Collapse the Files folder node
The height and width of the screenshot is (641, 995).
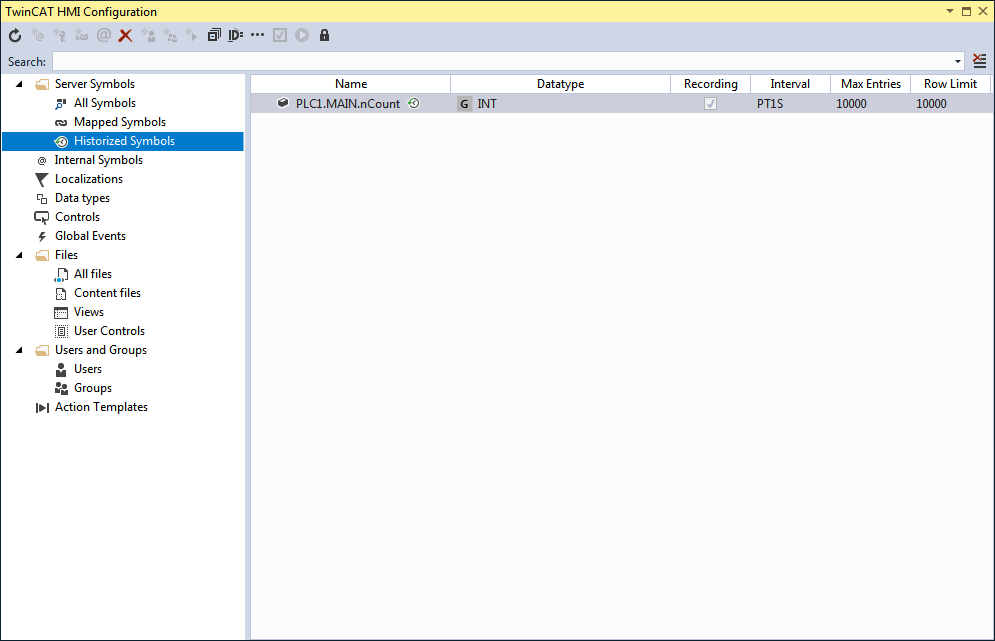coord(19,255)
